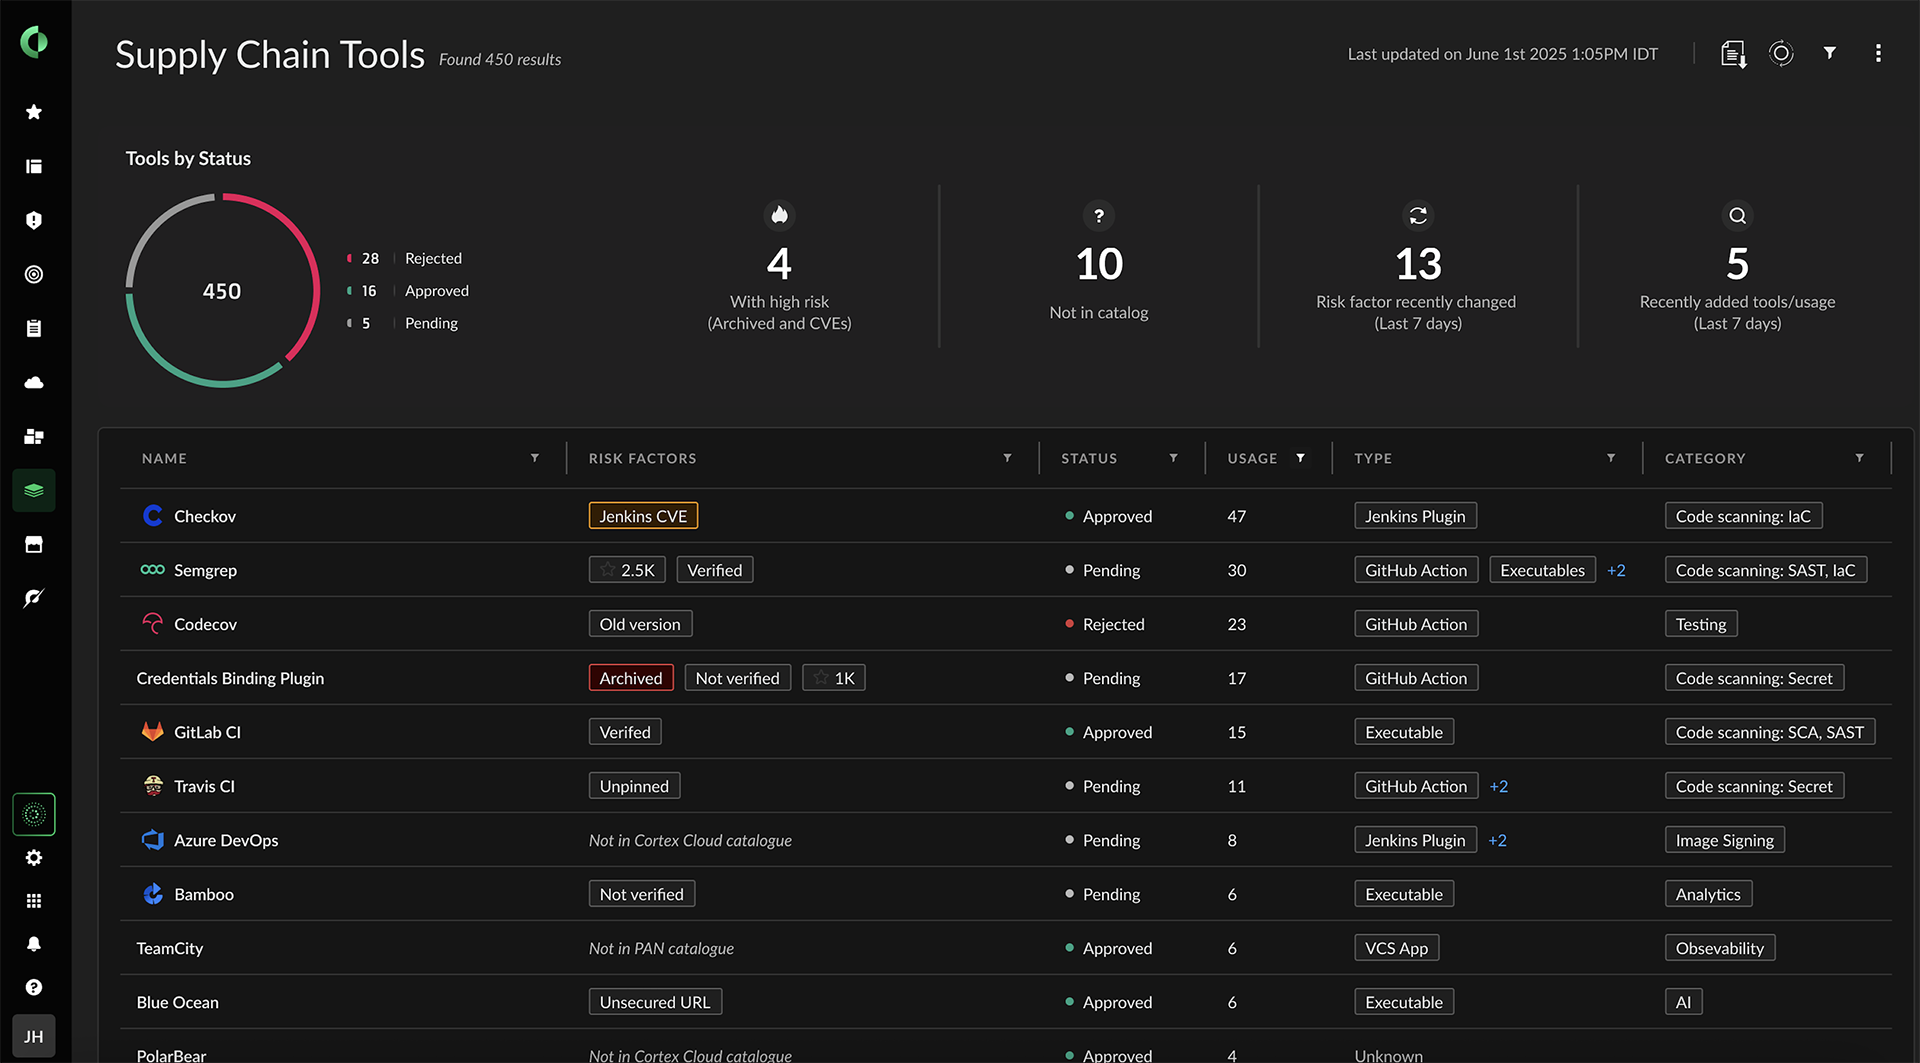The image size is (1920, 1063).
Task: Open the settings gear in sidebar
Action: click(x=34, y=858)
